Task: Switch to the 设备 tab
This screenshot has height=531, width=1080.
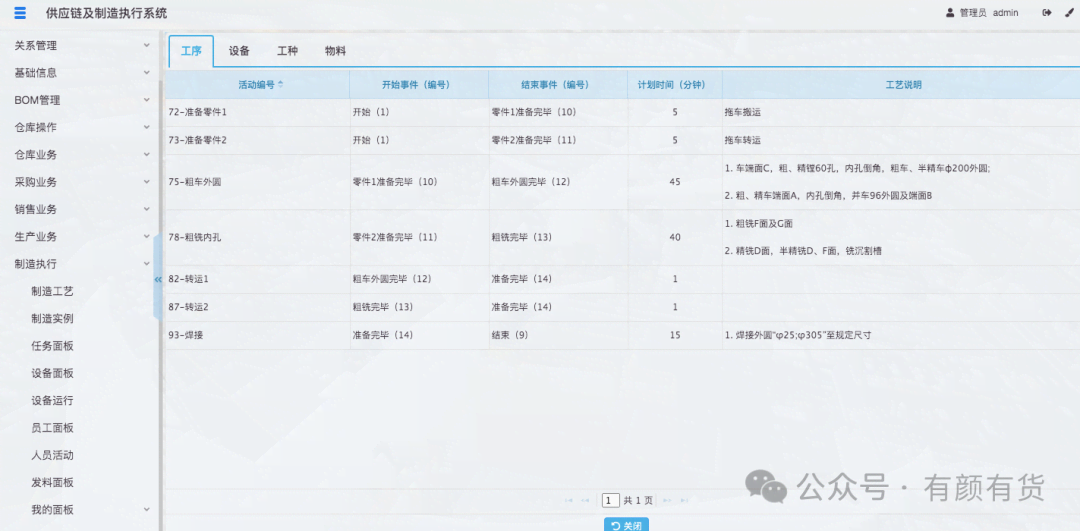Action: coord(239,51)
